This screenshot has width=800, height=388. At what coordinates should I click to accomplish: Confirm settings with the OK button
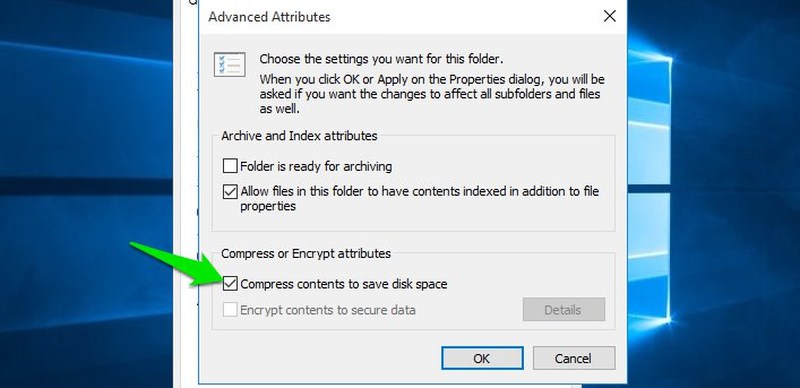[x=482, y=358]
